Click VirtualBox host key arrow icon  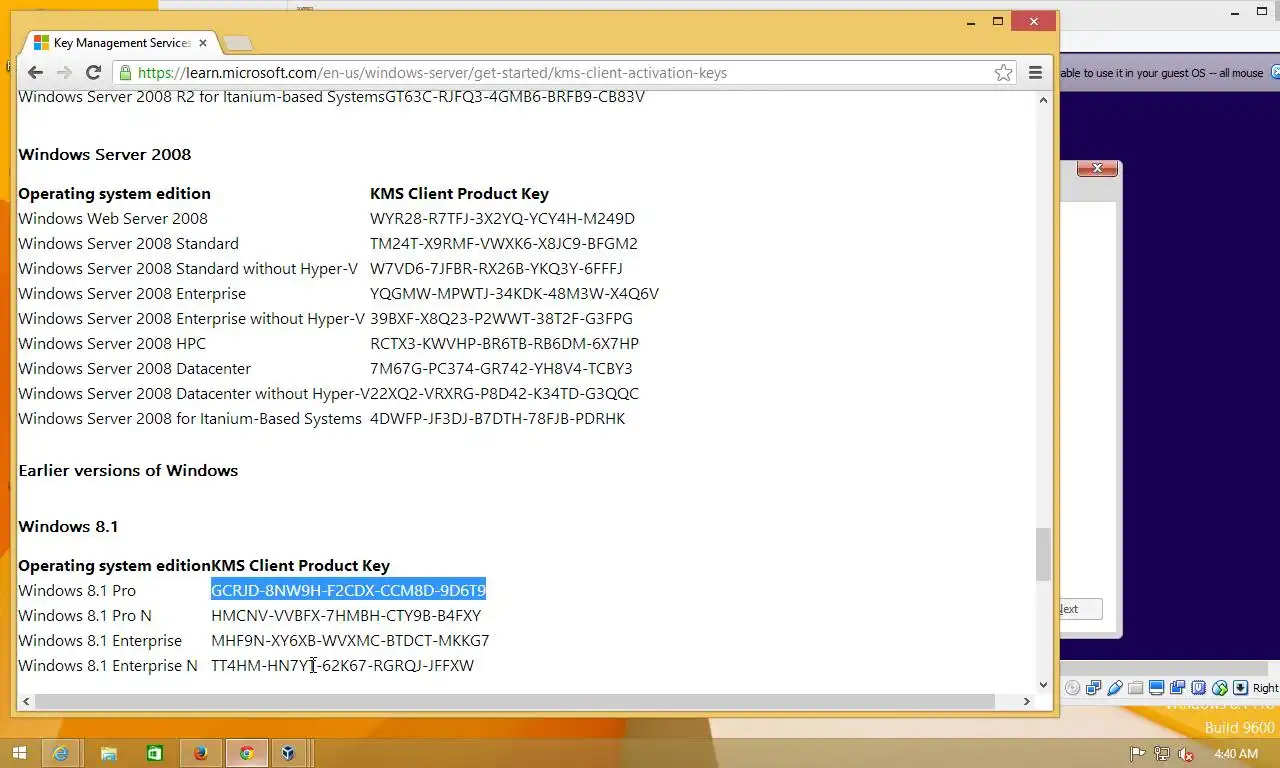pos(1241,688)
